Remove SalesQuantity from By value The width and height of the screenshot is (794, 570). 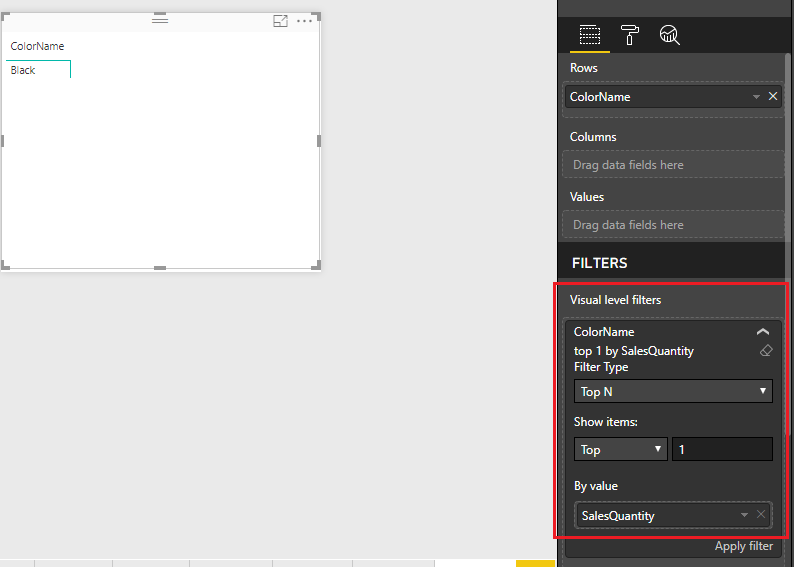click(x=761, y=514)
